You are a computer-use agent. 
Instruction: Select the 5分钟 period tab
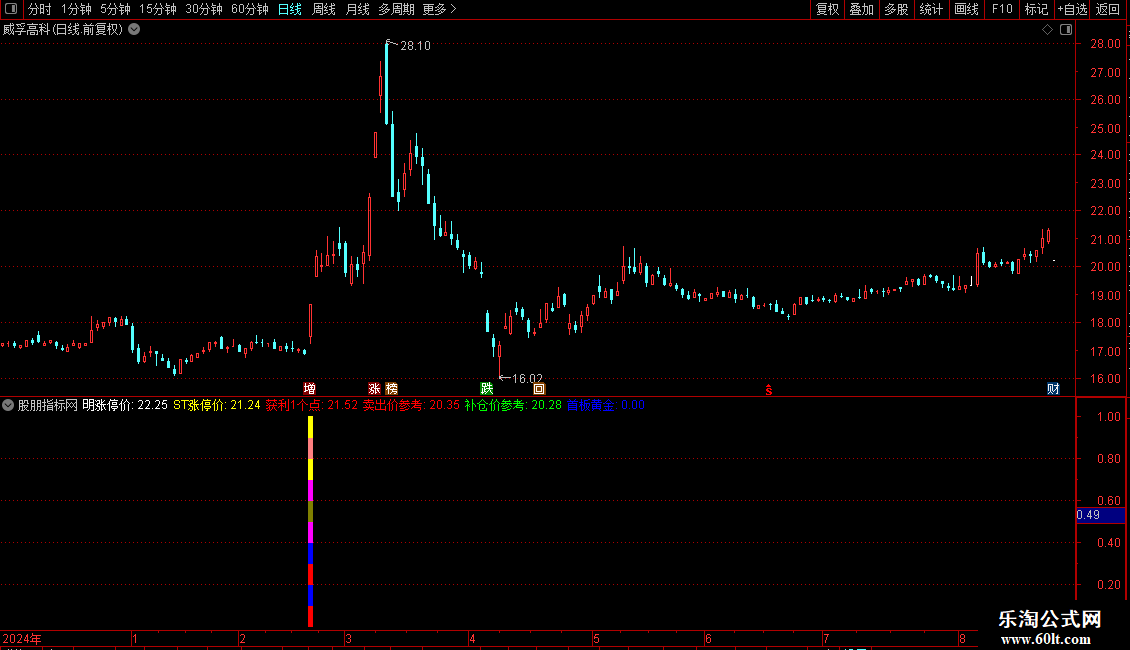tap(115, 9)
